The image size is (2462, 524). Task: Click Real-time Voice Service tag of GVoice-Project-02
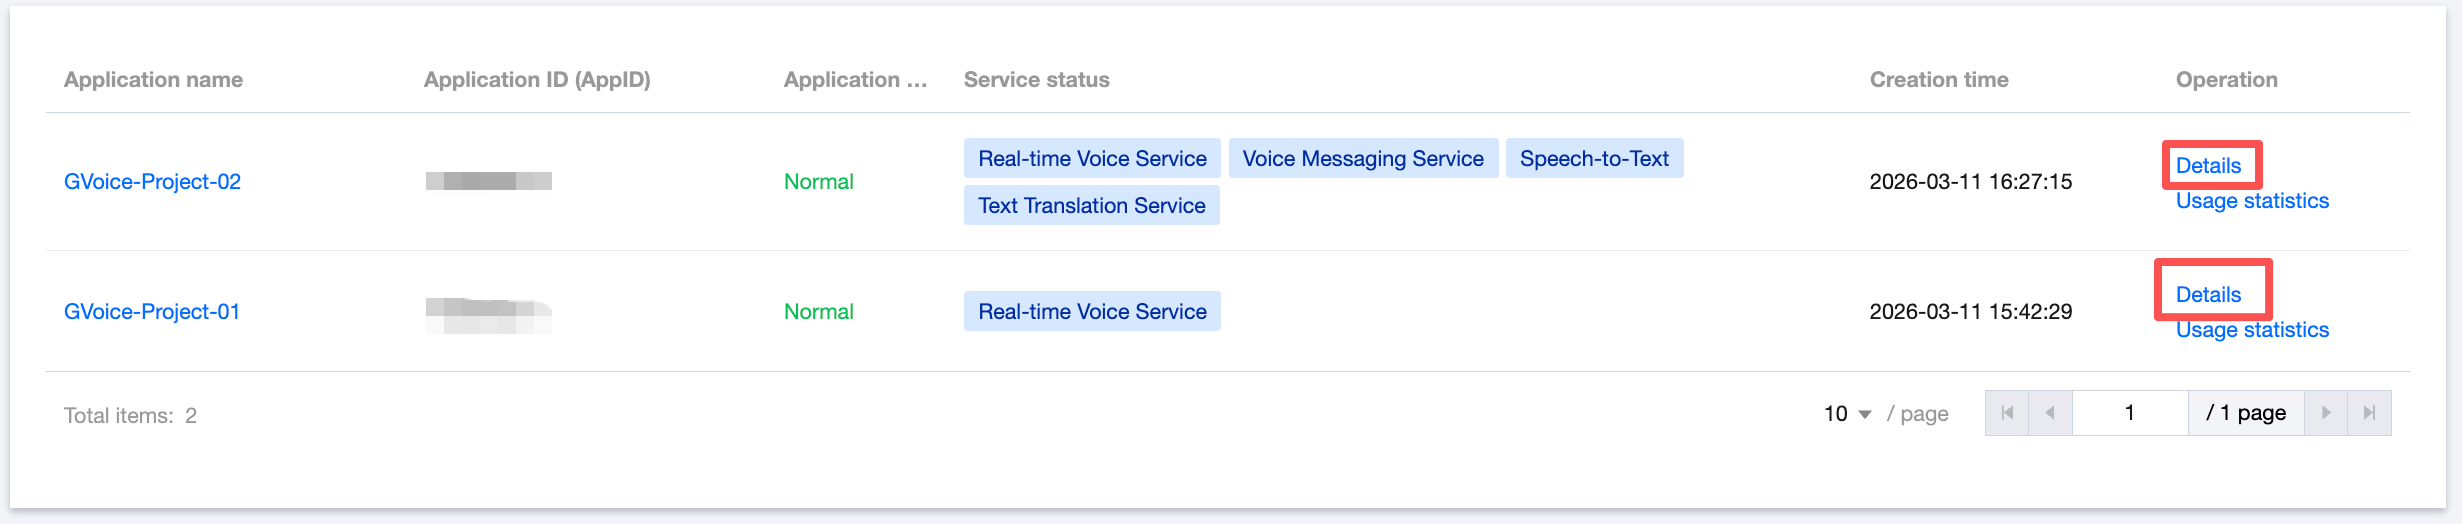[x=1092, y=159]
